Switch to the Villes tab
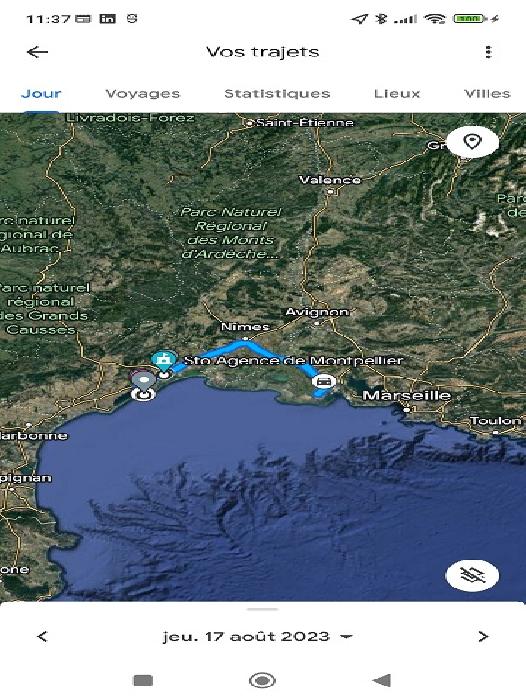Screen dimensions: 526x700 [487, 94]
